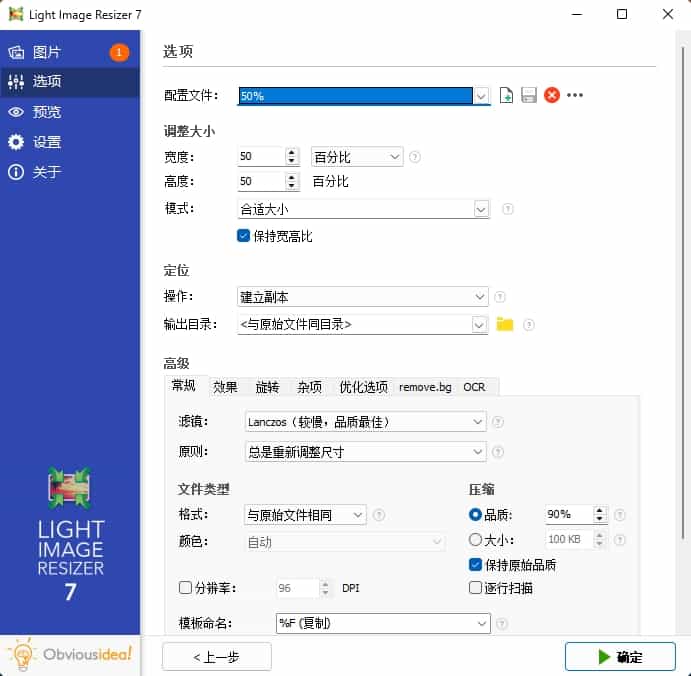Disable the 保持原始品质 checkbox

(x=476, y=564)
